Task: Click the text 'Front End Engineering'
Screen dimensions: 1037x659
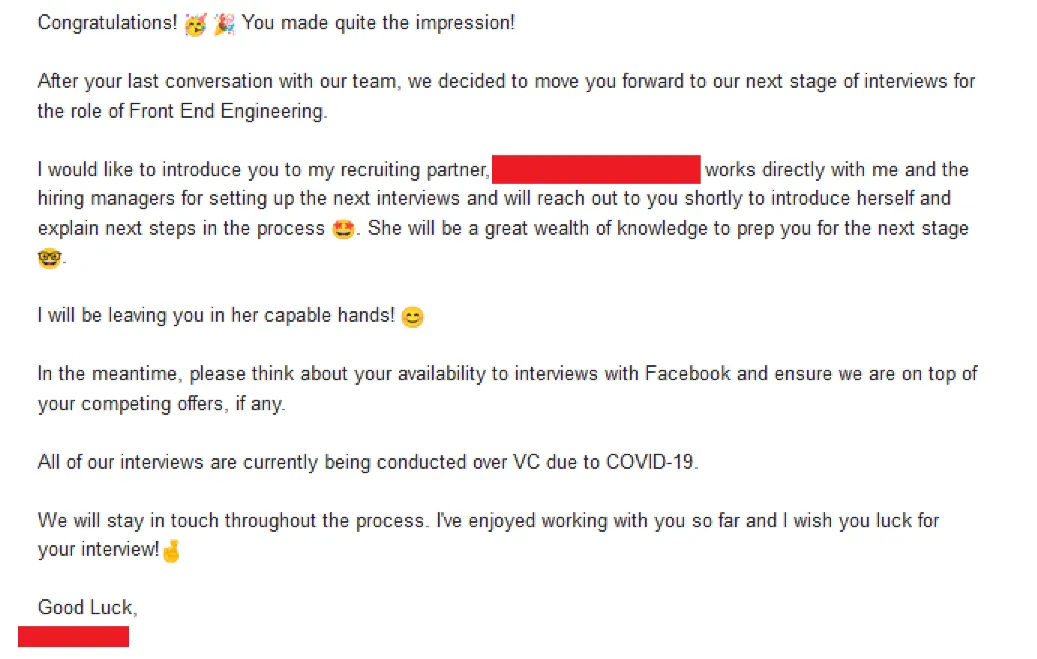Action: click(227, 111)
